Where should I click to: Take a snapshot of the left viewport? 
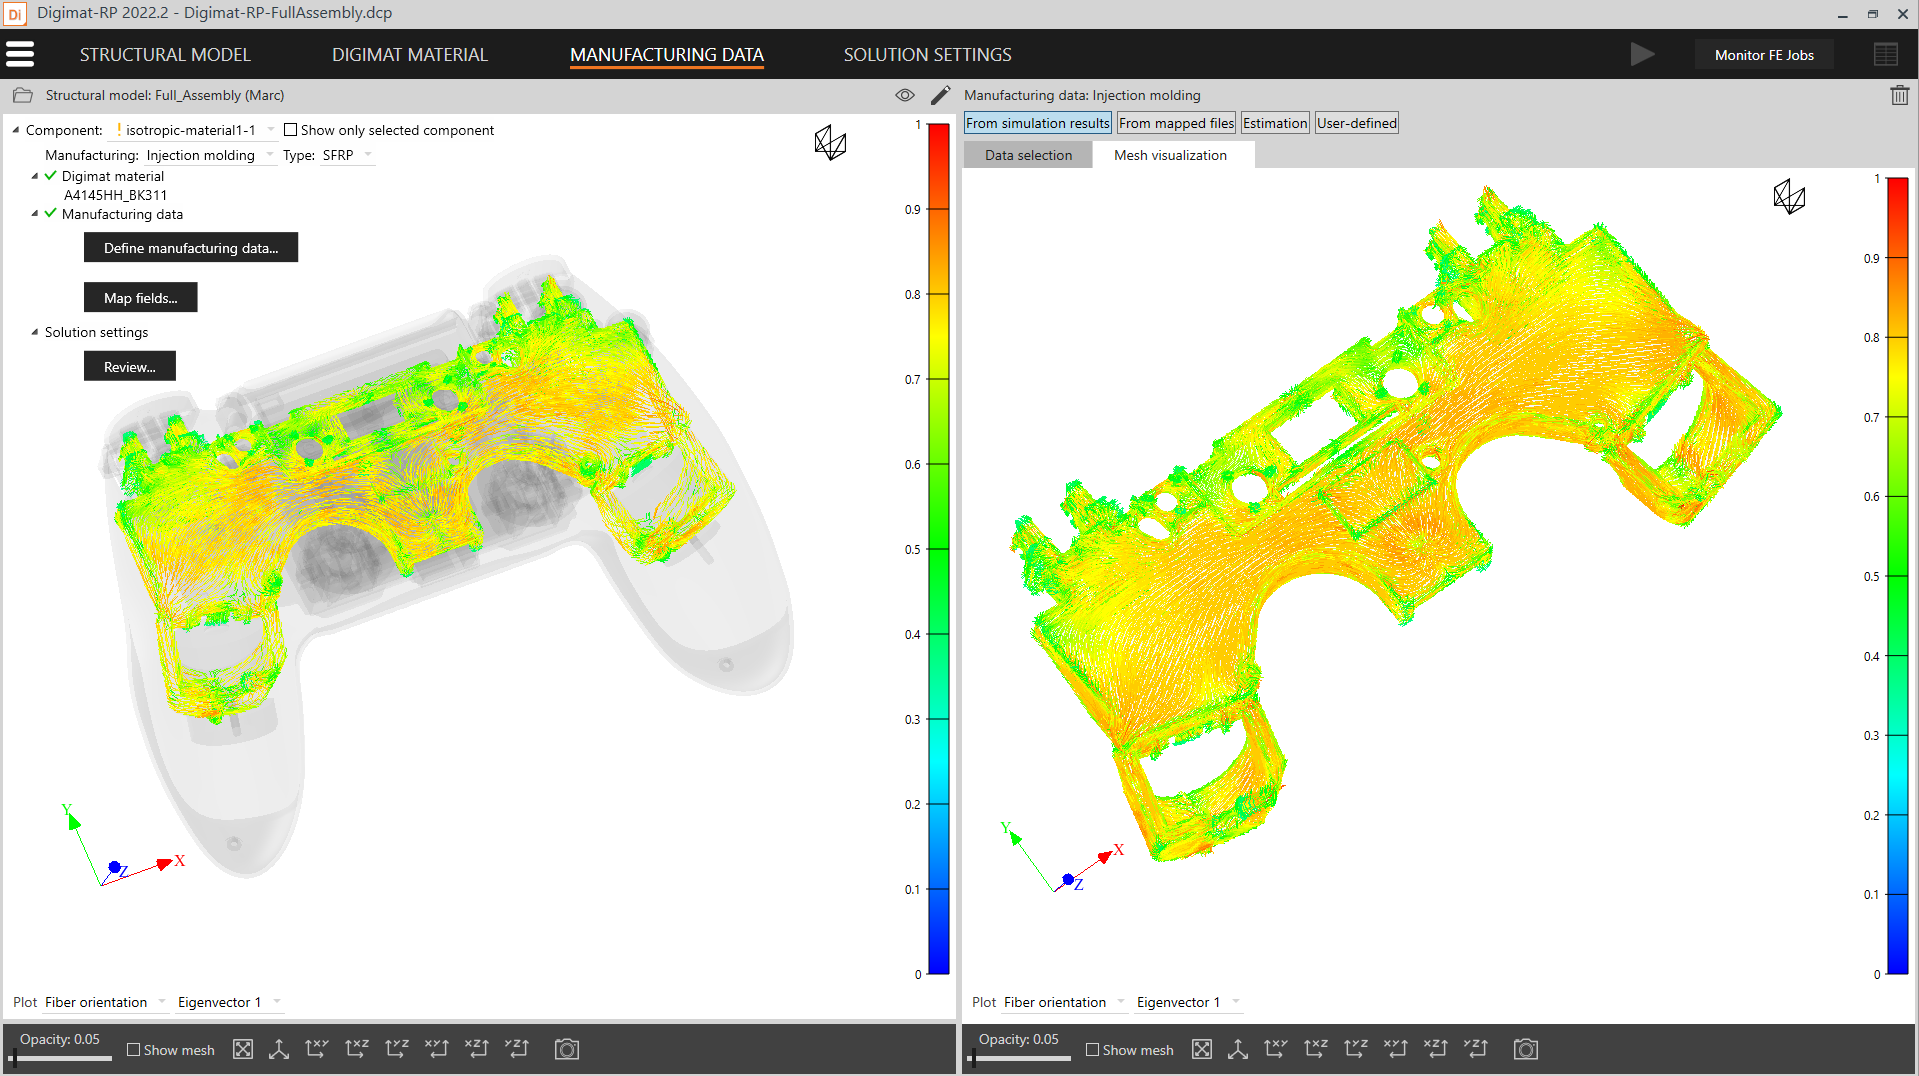pyautogui.click(x=567, y=1049)
